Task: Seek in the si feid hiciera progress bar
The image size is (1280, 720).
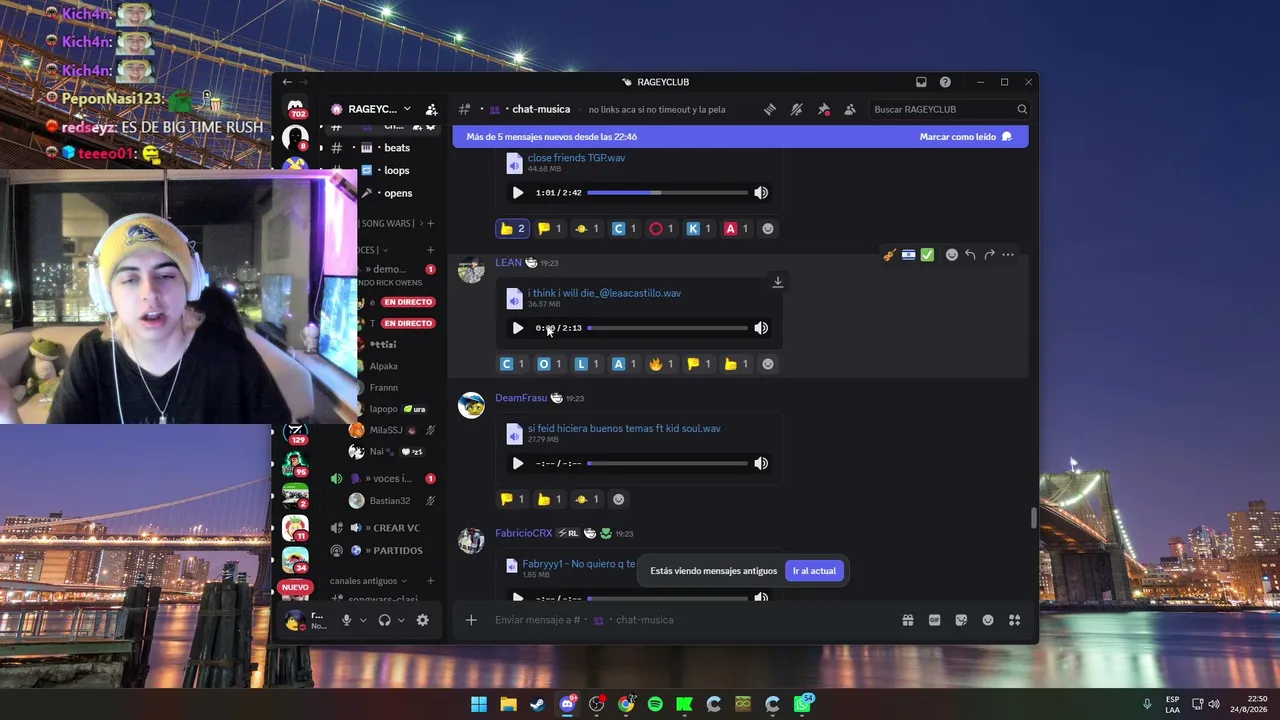Action: point(667,463)
